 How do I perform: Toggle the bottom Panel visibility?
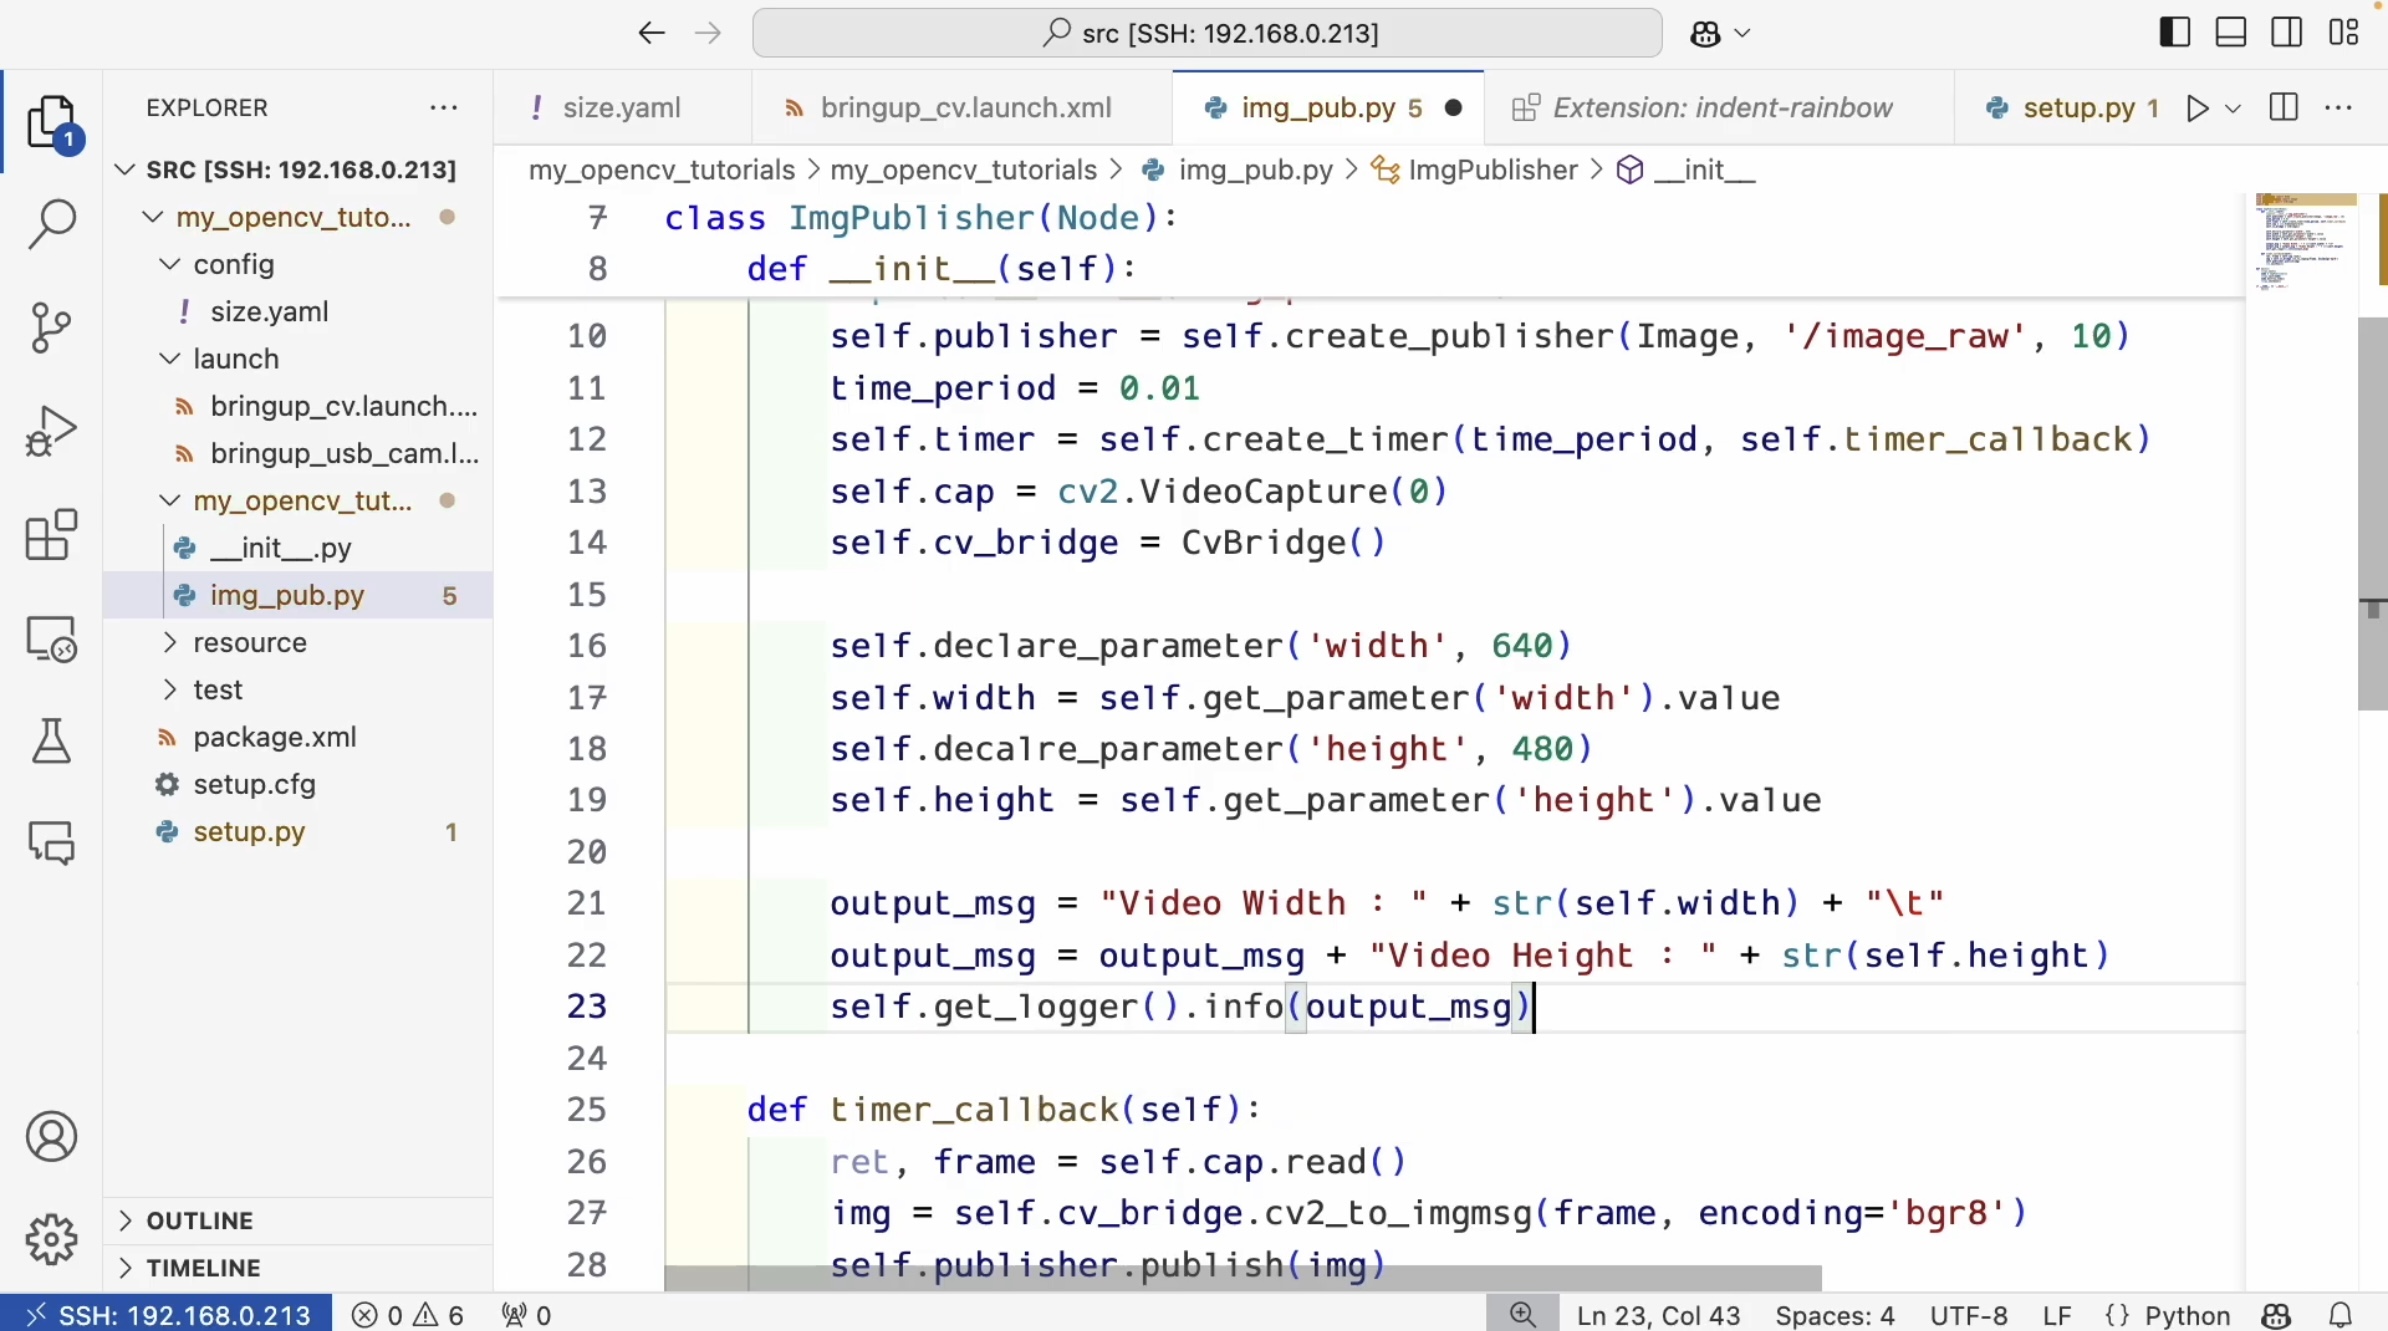2230,33
